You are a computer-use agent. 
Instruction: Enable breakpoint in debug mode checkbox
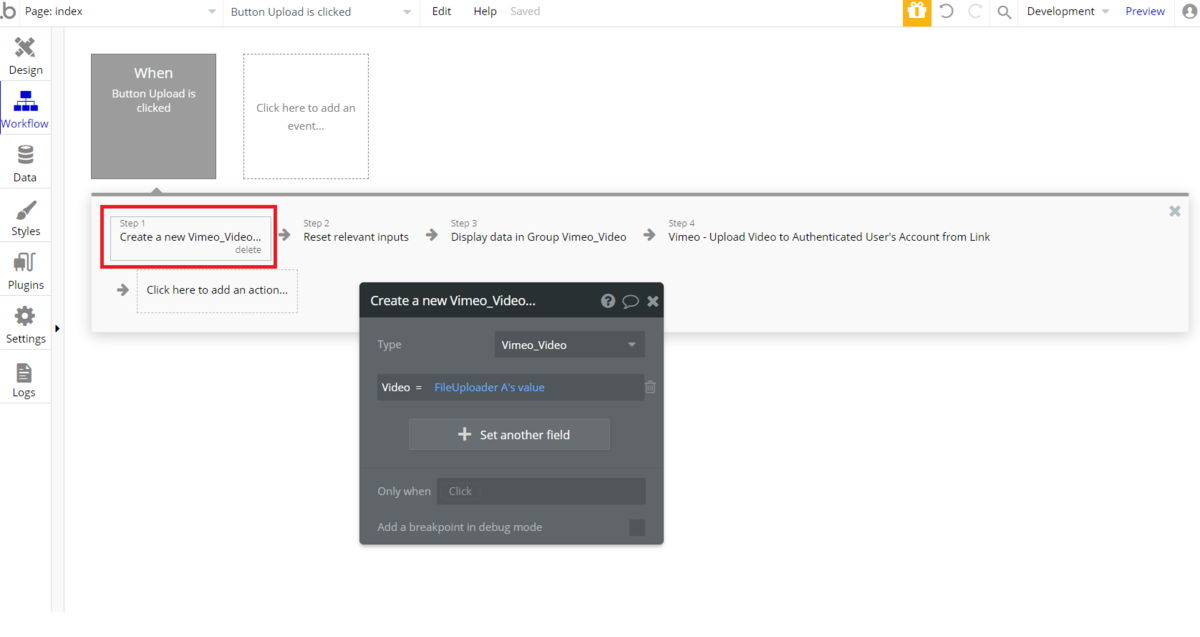(637, 527)
